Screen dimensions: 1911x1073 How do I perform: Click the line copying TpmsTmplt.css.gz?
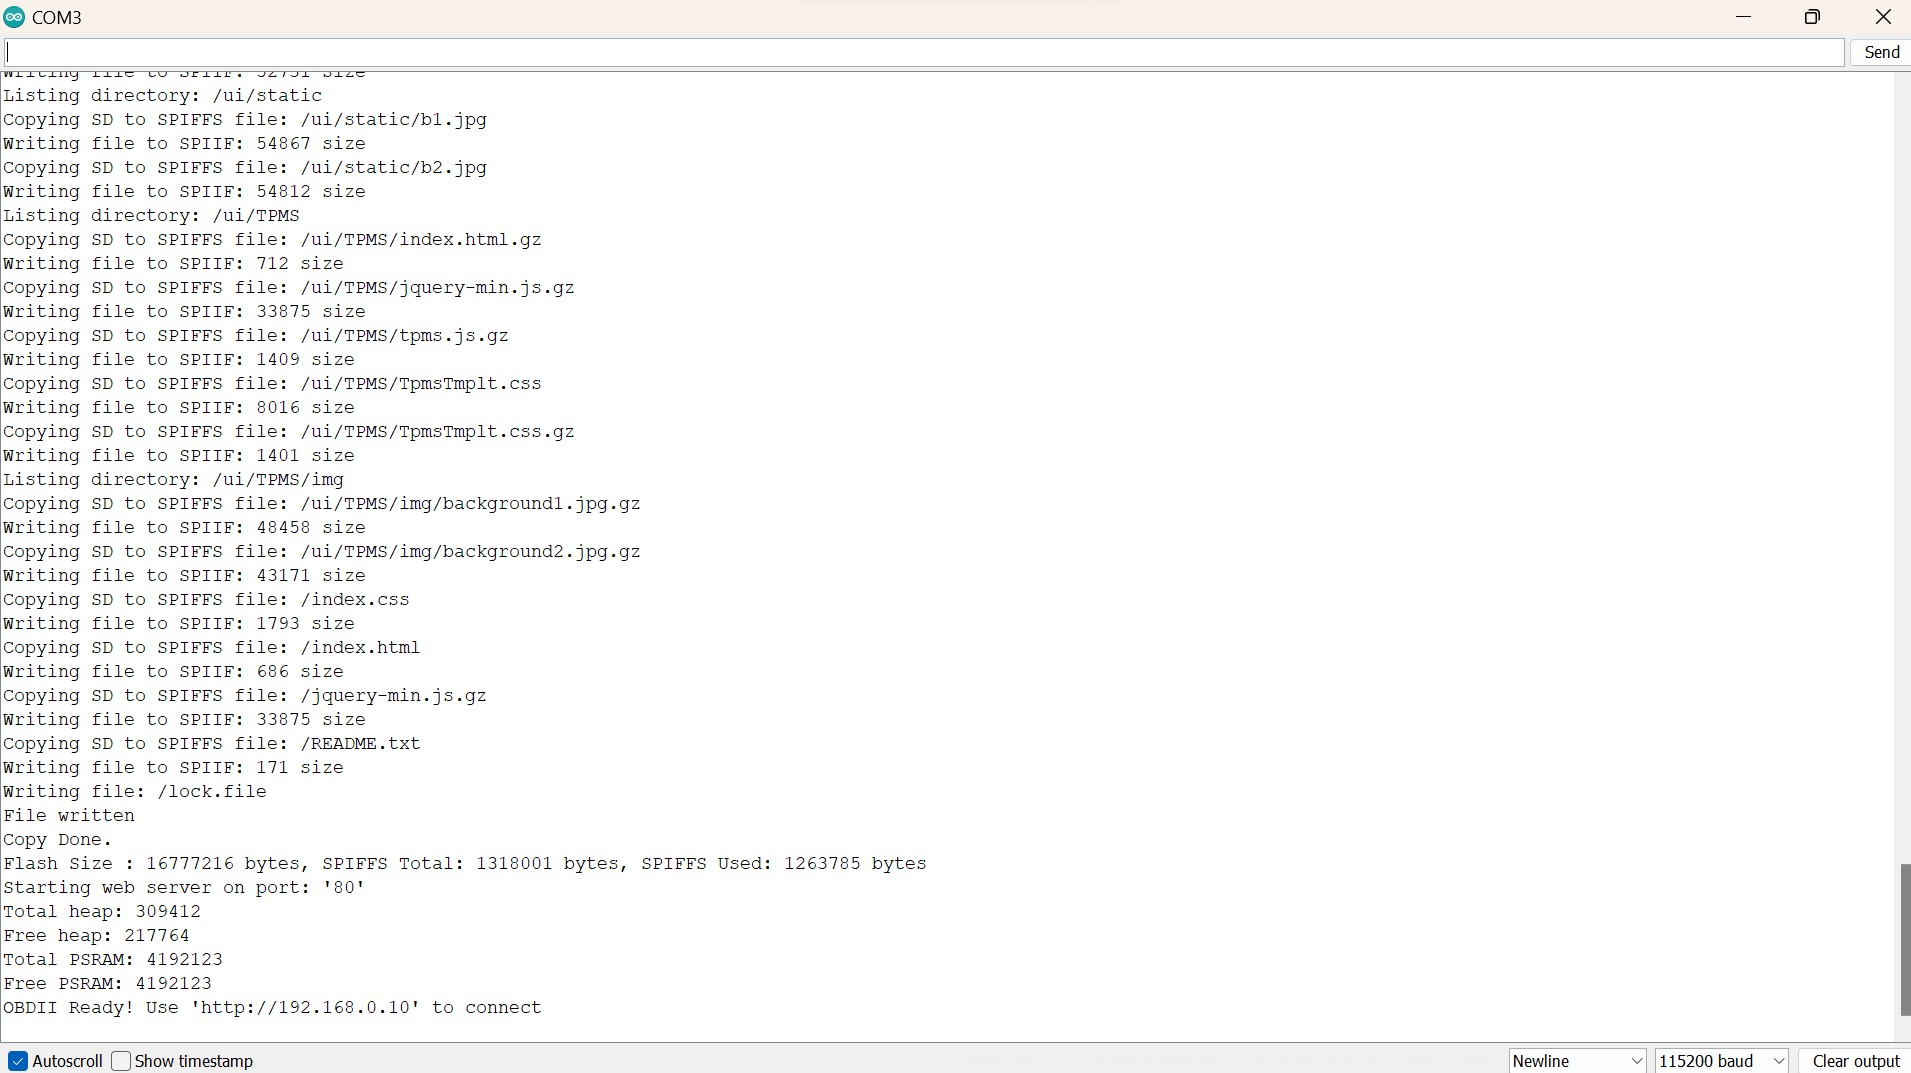tap(289, 432)
